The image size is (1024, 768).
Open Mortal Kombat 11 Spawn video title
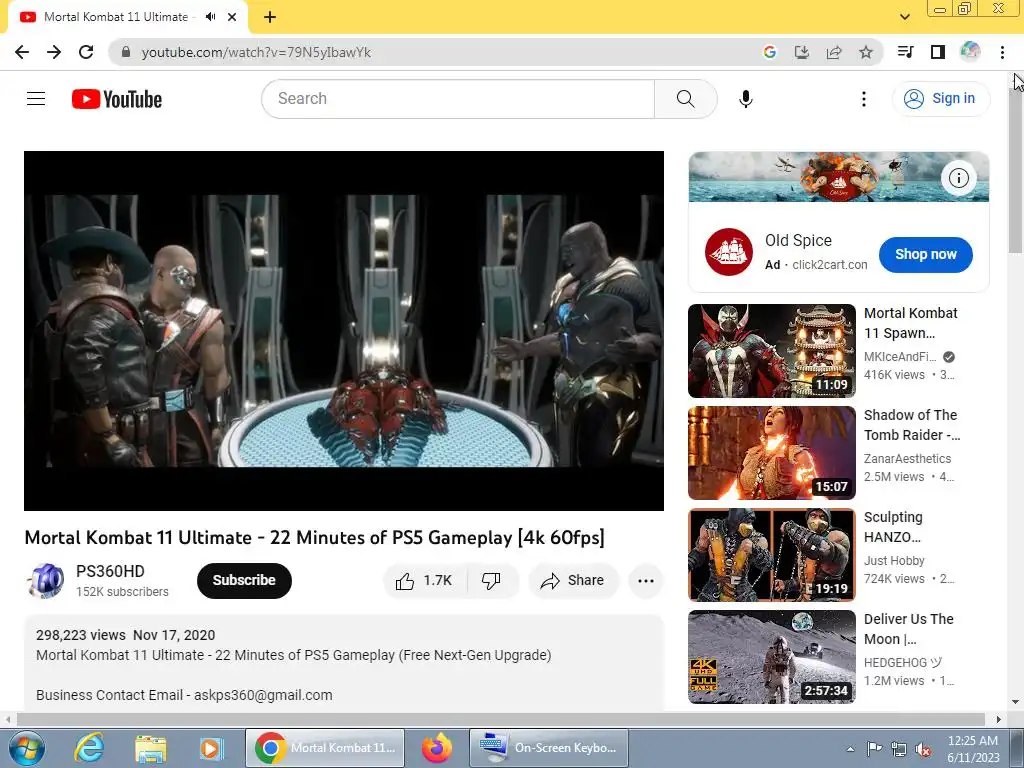click(910, 323)
